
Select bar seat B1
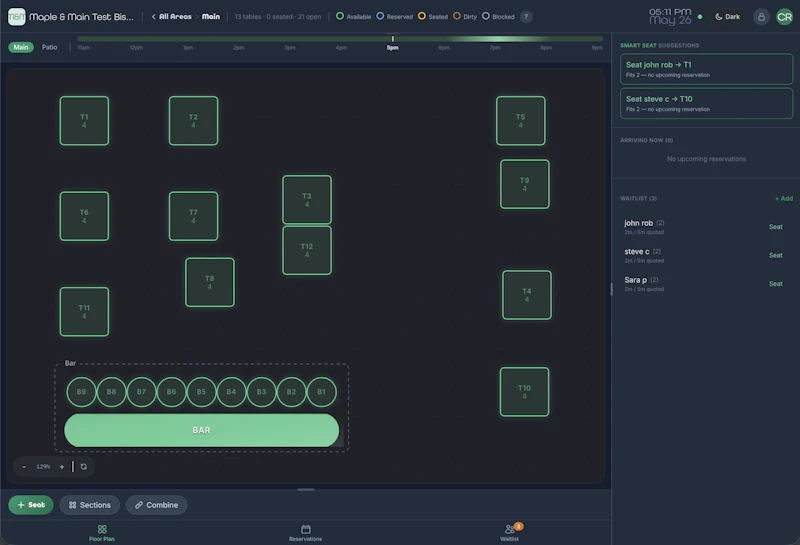pyautogui.click(x=321, y=392)
